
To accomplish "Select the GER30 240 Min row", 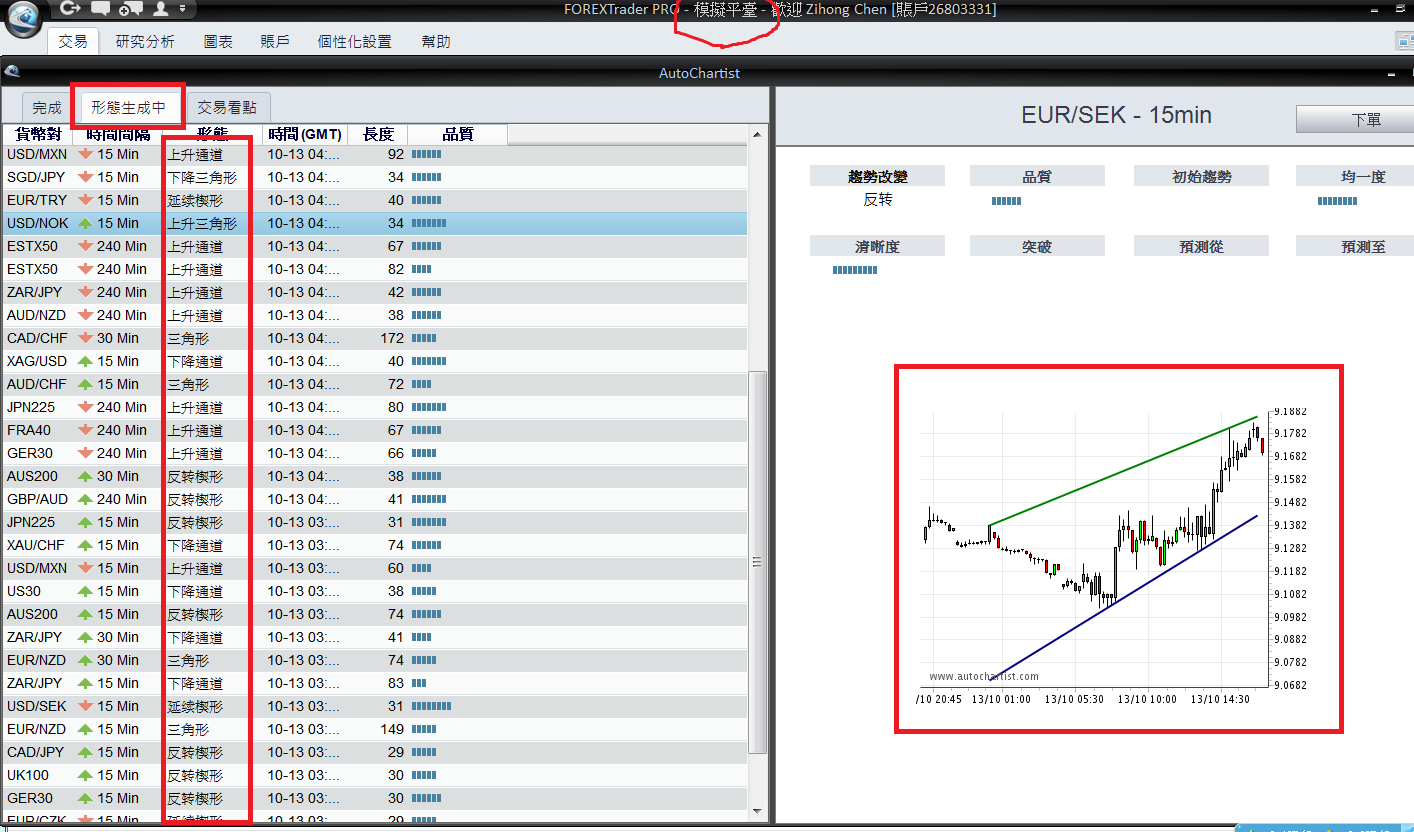I will [x=375, y=453].
